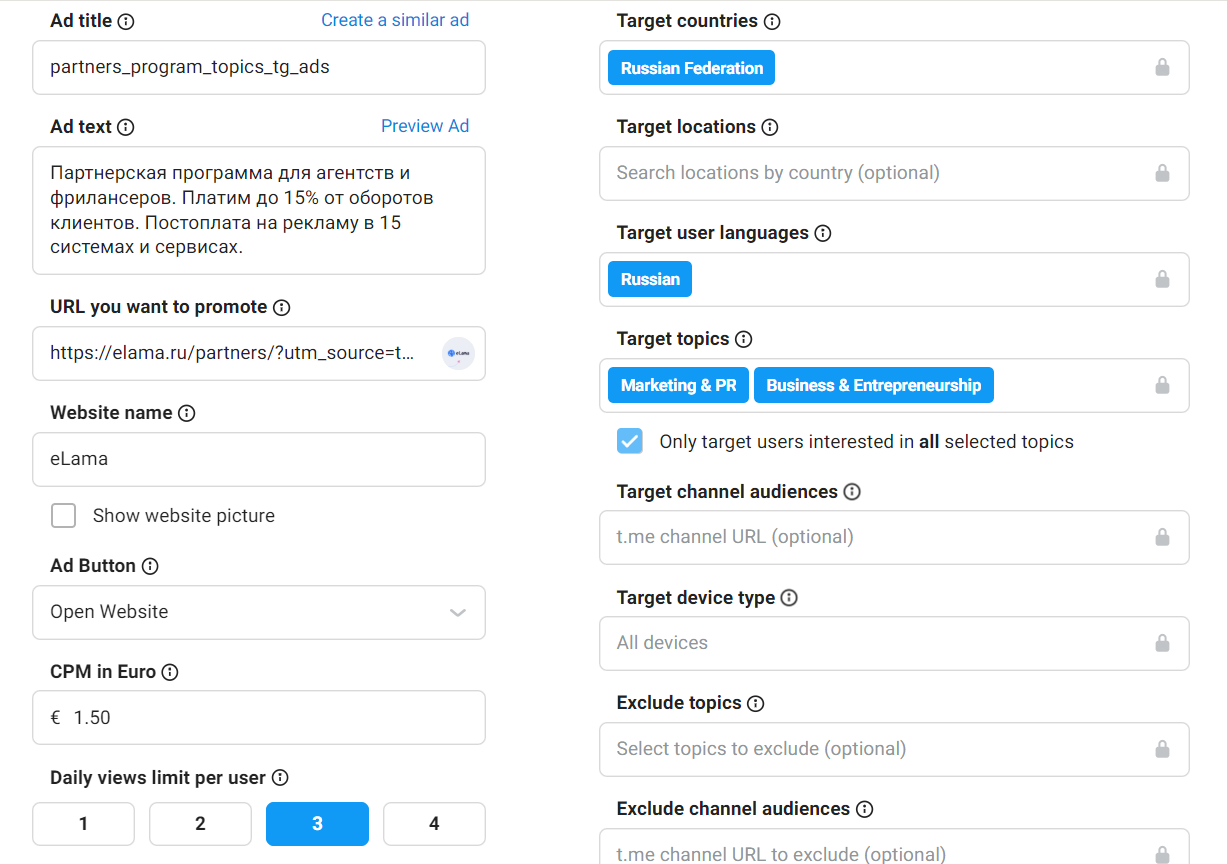
Task: Click lock icon in Target device type
Action: [x=1162, y=643]
